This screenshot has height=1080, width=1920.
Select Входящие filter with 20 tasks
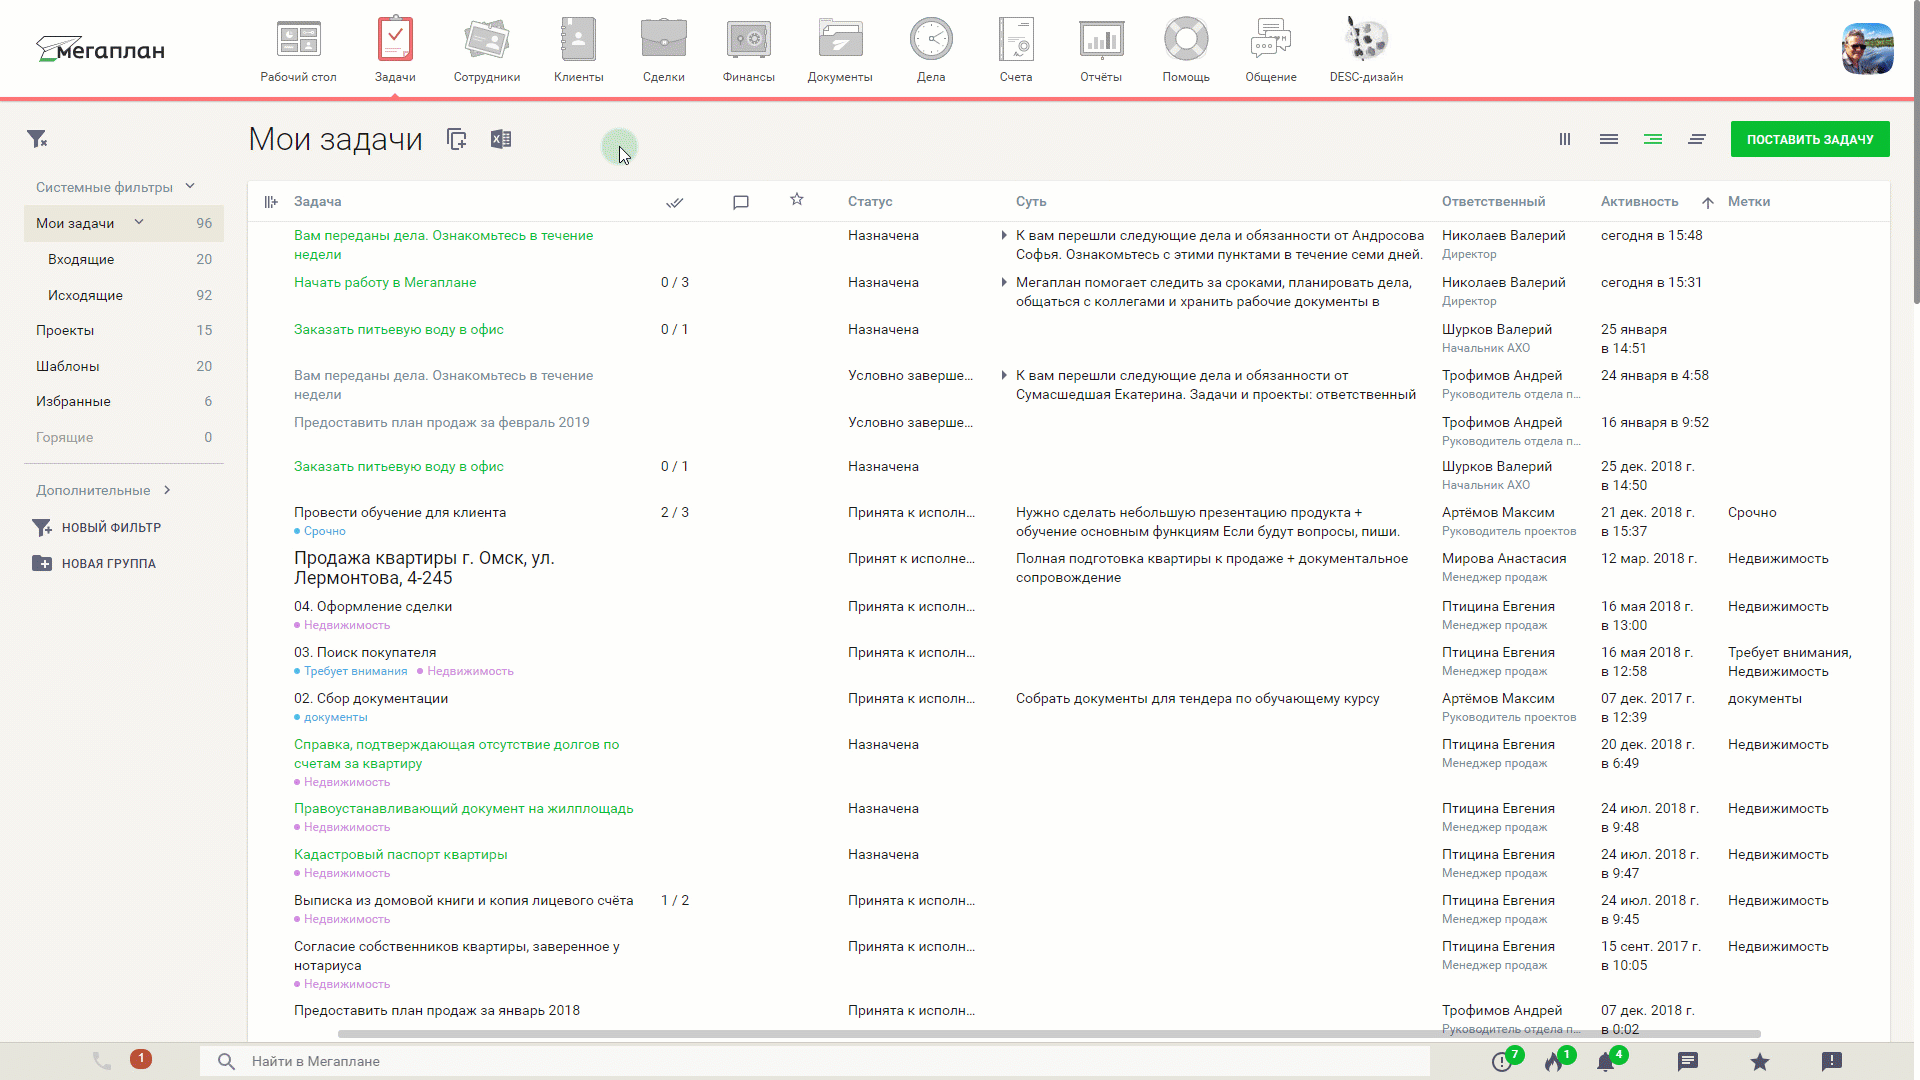(x=80, y=258)
